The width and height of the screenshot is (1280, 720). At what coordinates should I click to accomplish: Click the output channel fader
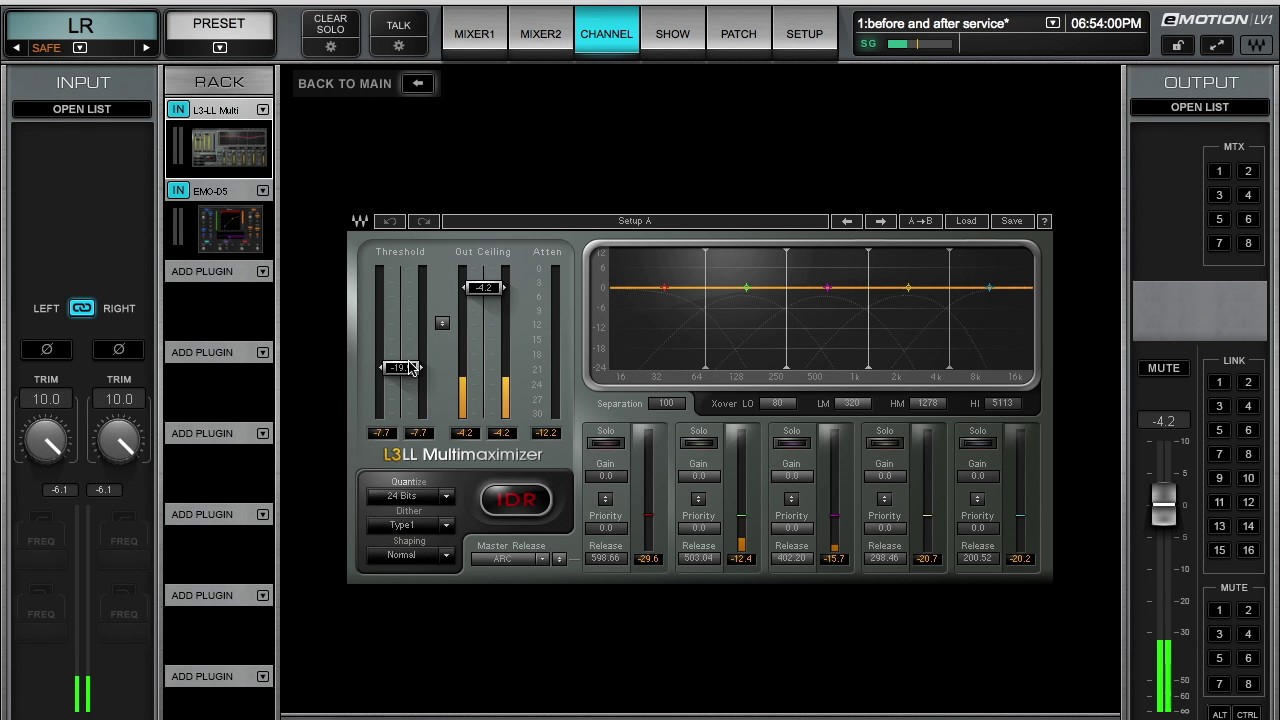[x=1163, y=504]
